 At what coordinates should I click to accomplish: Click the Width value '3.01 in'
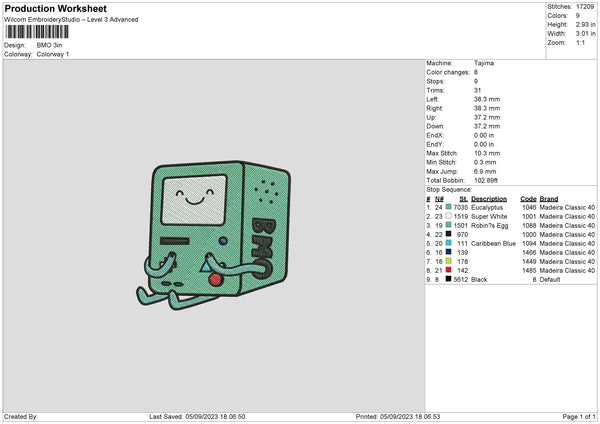point(585,34)
